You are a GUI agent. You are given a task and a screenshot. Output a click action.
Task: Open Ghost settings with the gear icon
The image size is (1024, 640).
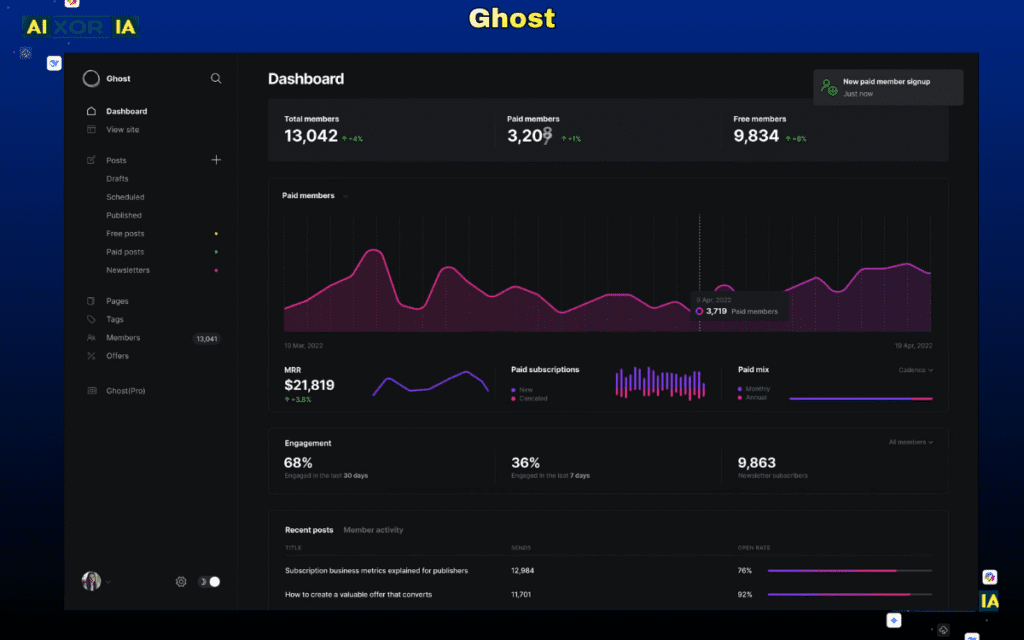(181, 581)
